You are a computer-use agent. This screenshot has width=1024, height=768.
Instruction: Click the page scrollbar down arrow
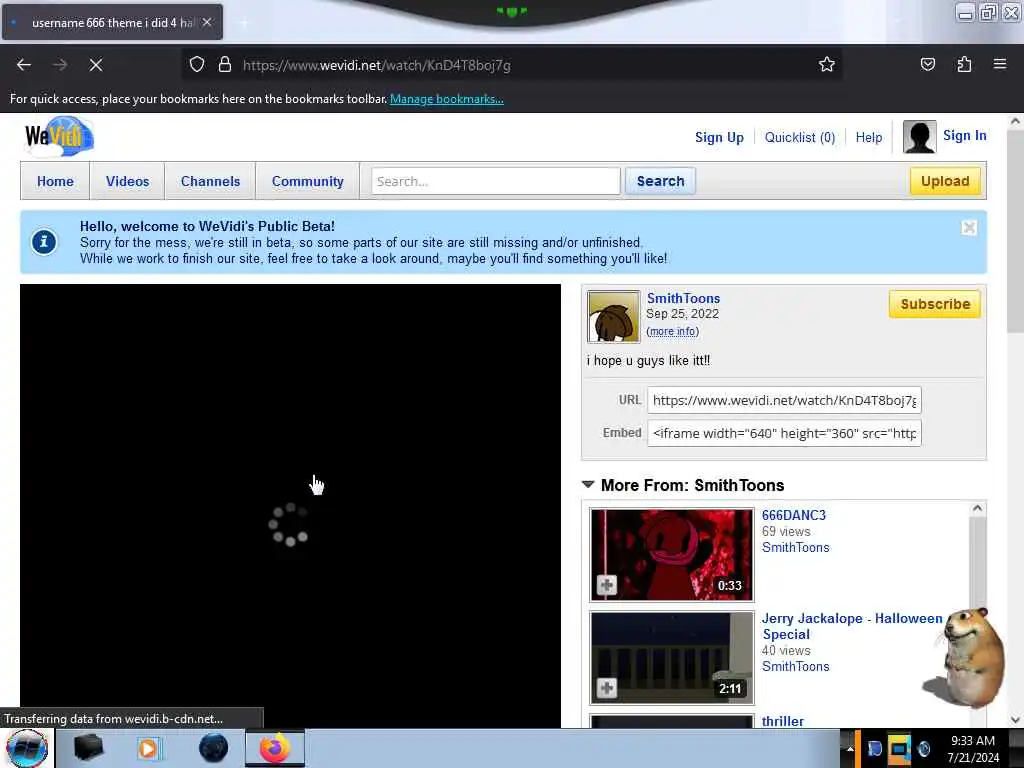pyautogui.click(x=1015, y=720)
